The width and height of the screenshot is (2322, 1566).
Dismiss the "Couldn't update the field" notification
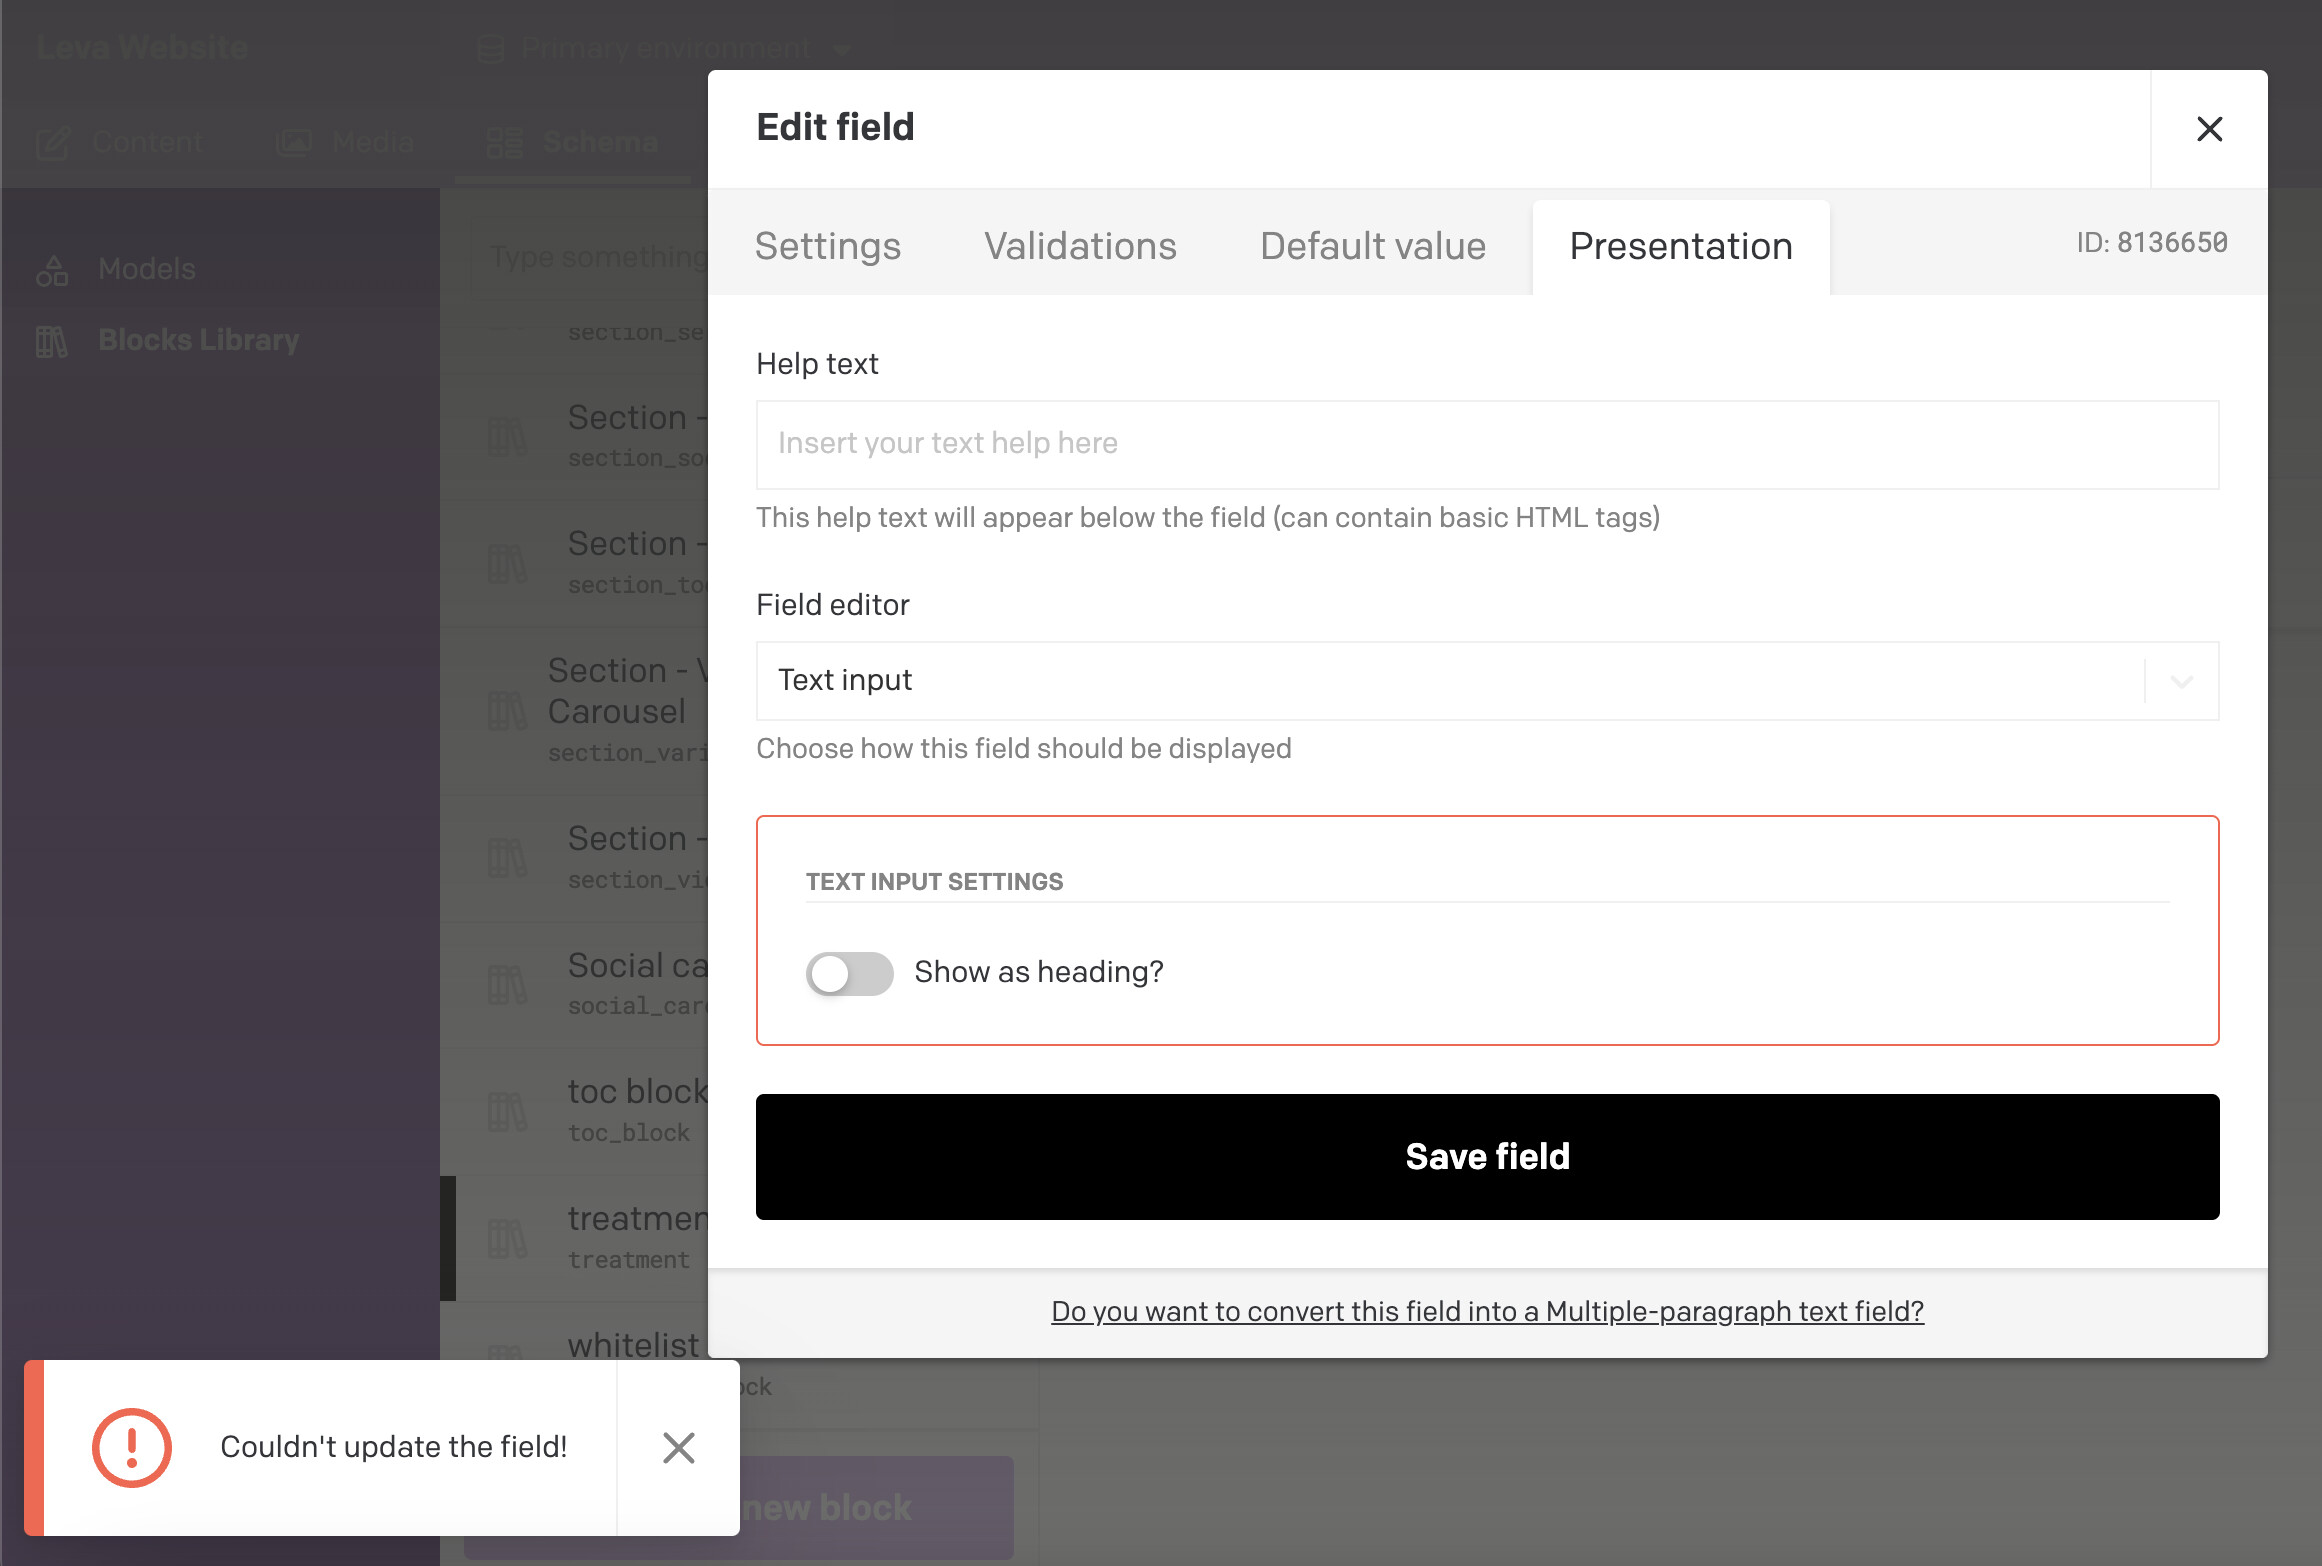pos(678,1447)
